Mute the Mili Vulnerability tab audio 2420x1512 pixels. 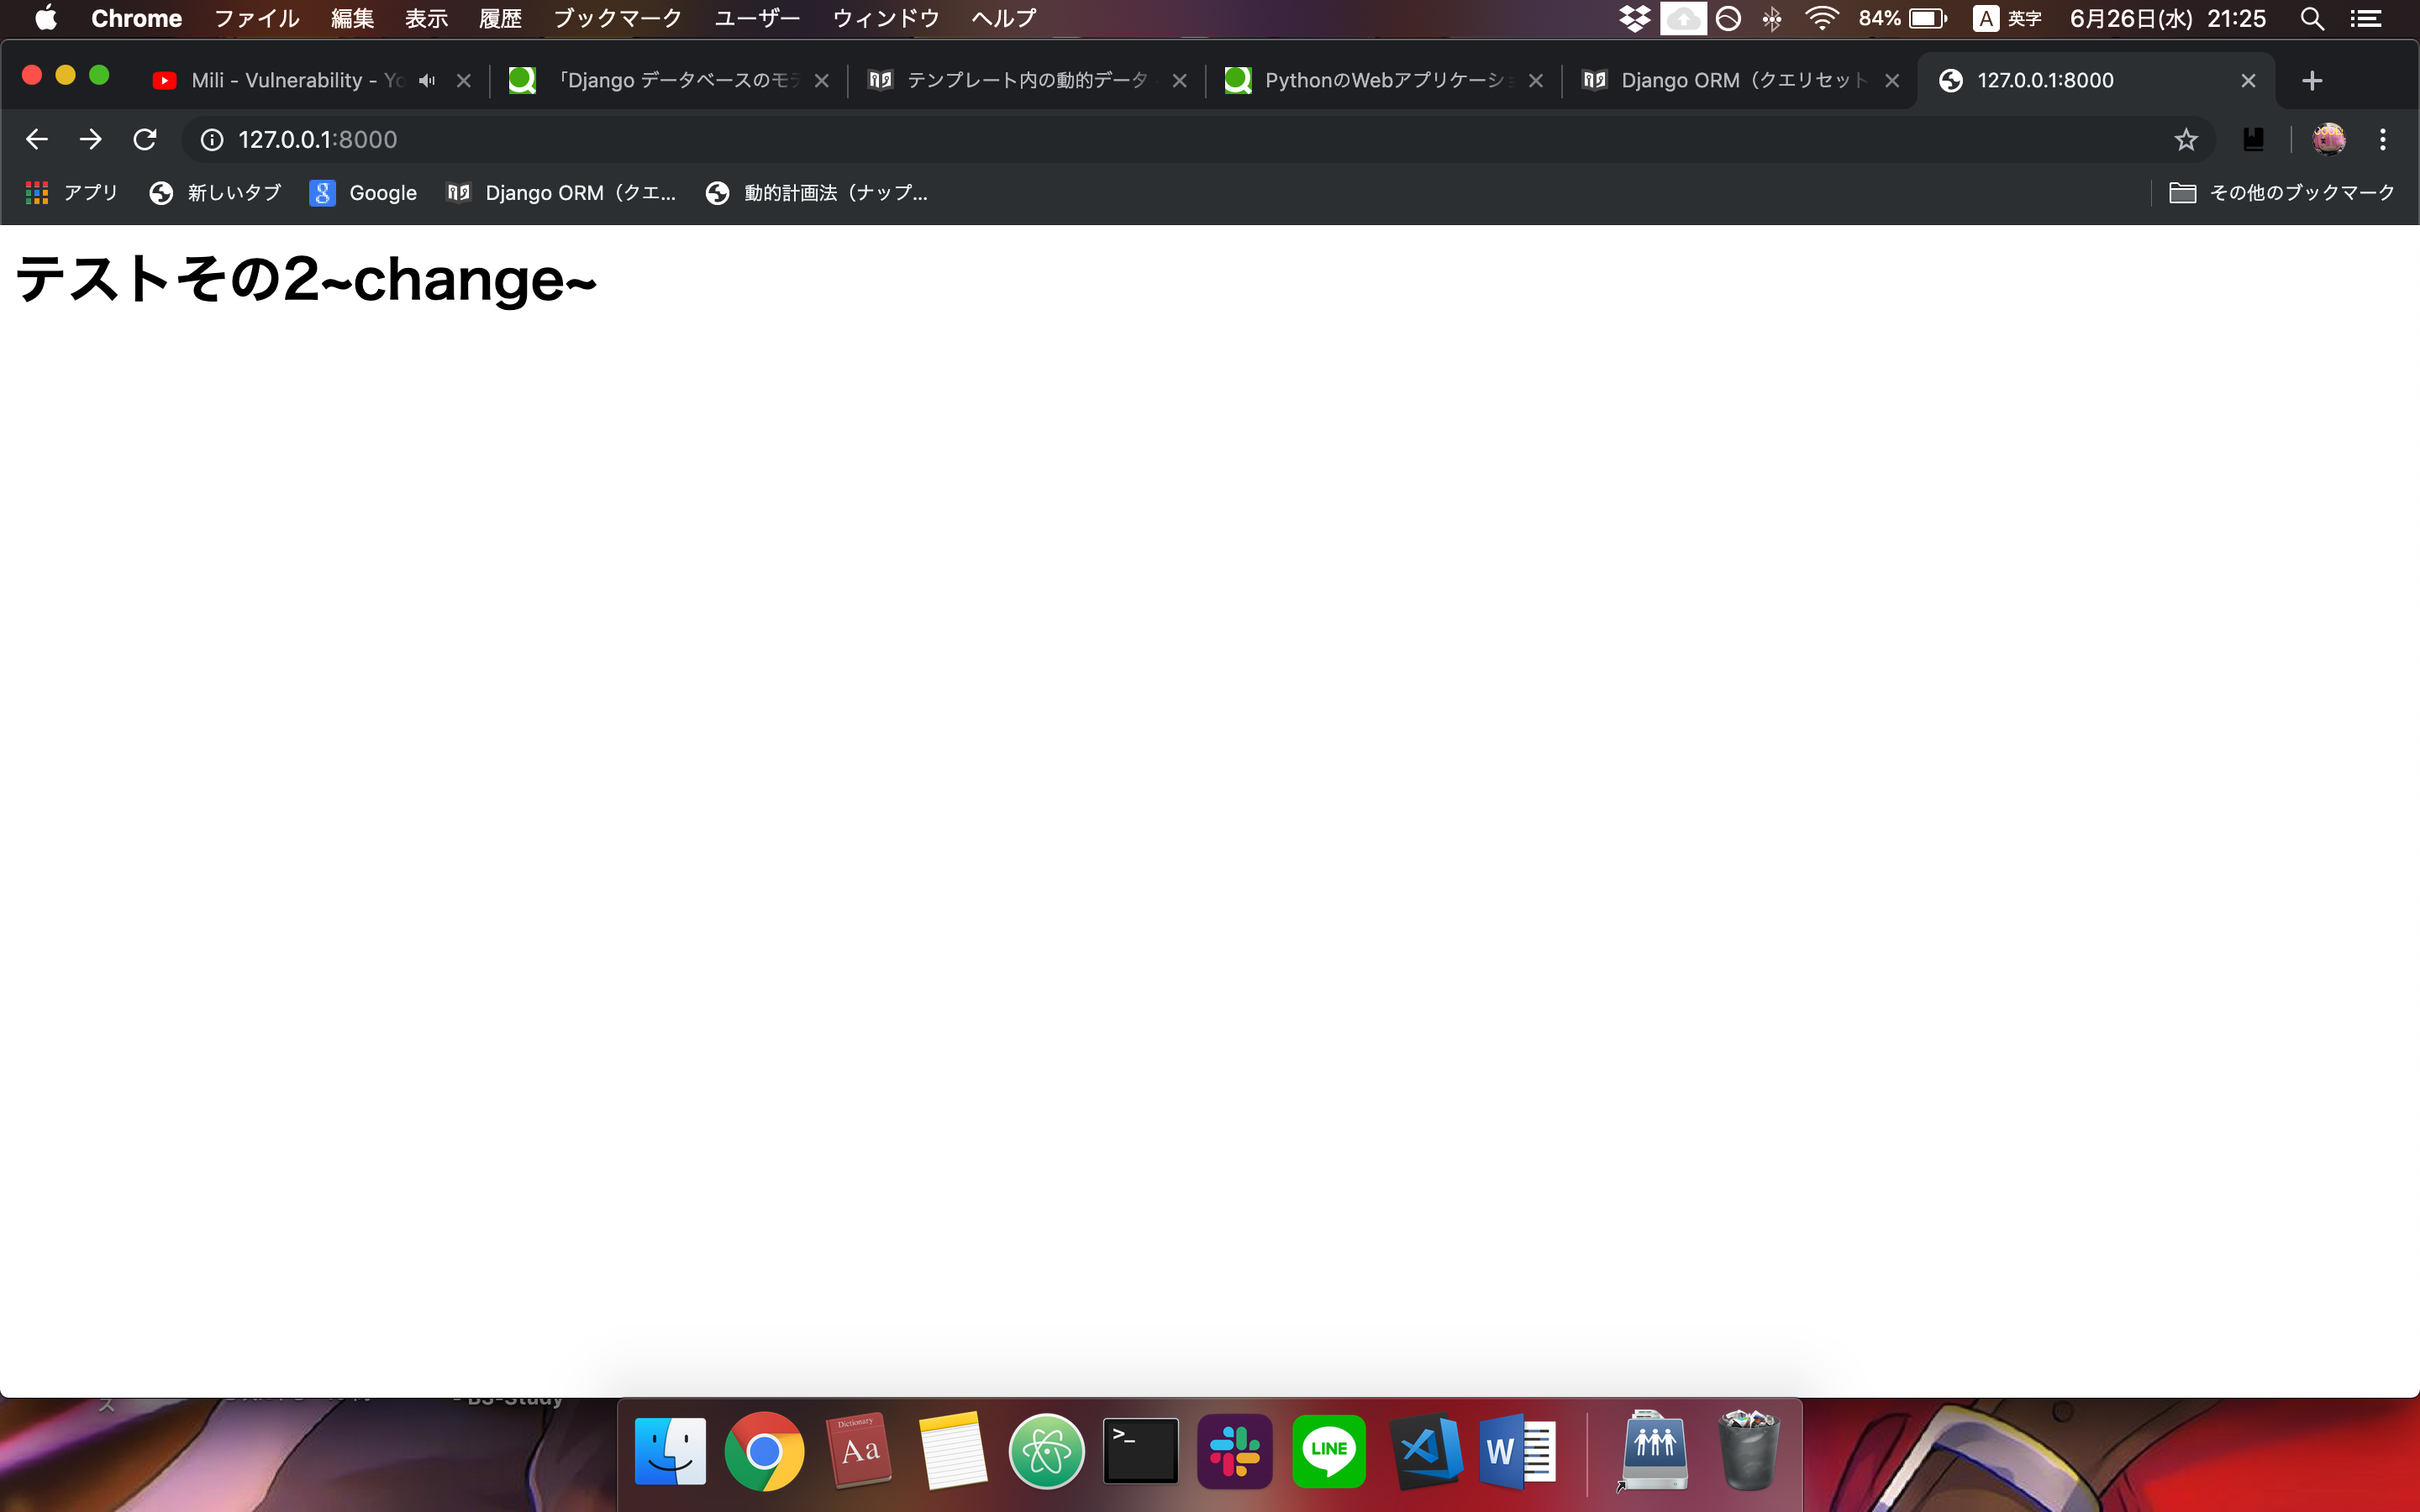(427, 81)
